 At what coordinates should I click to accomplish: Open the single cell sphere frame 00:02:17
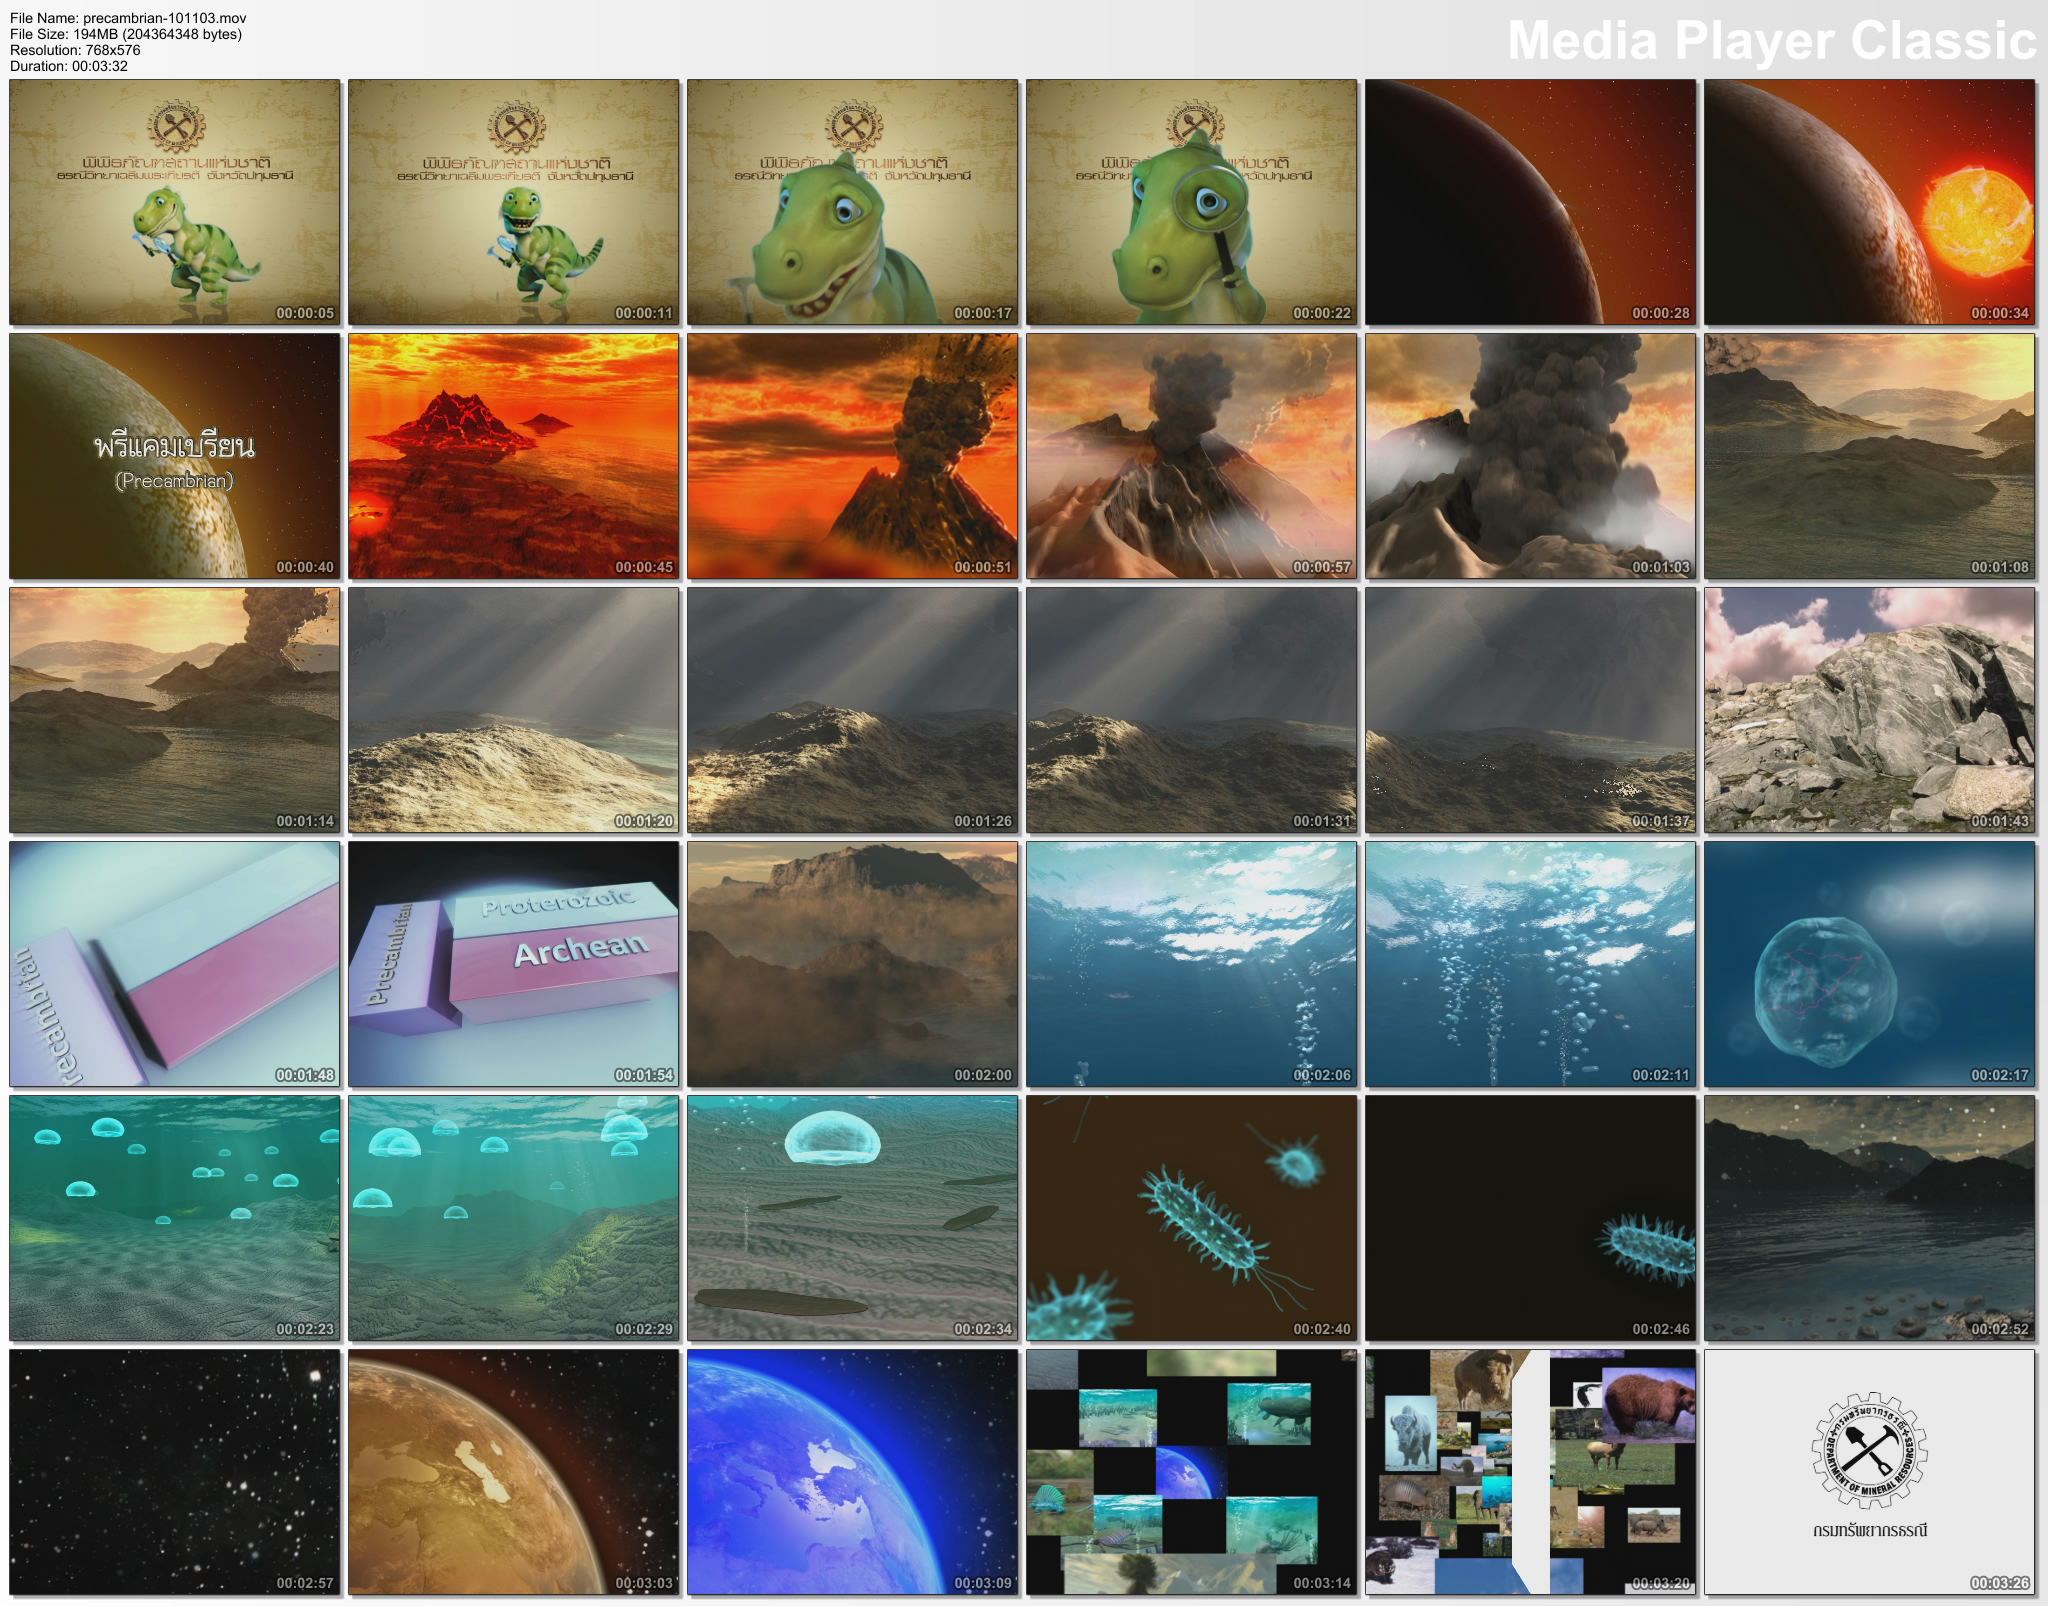1870,964
